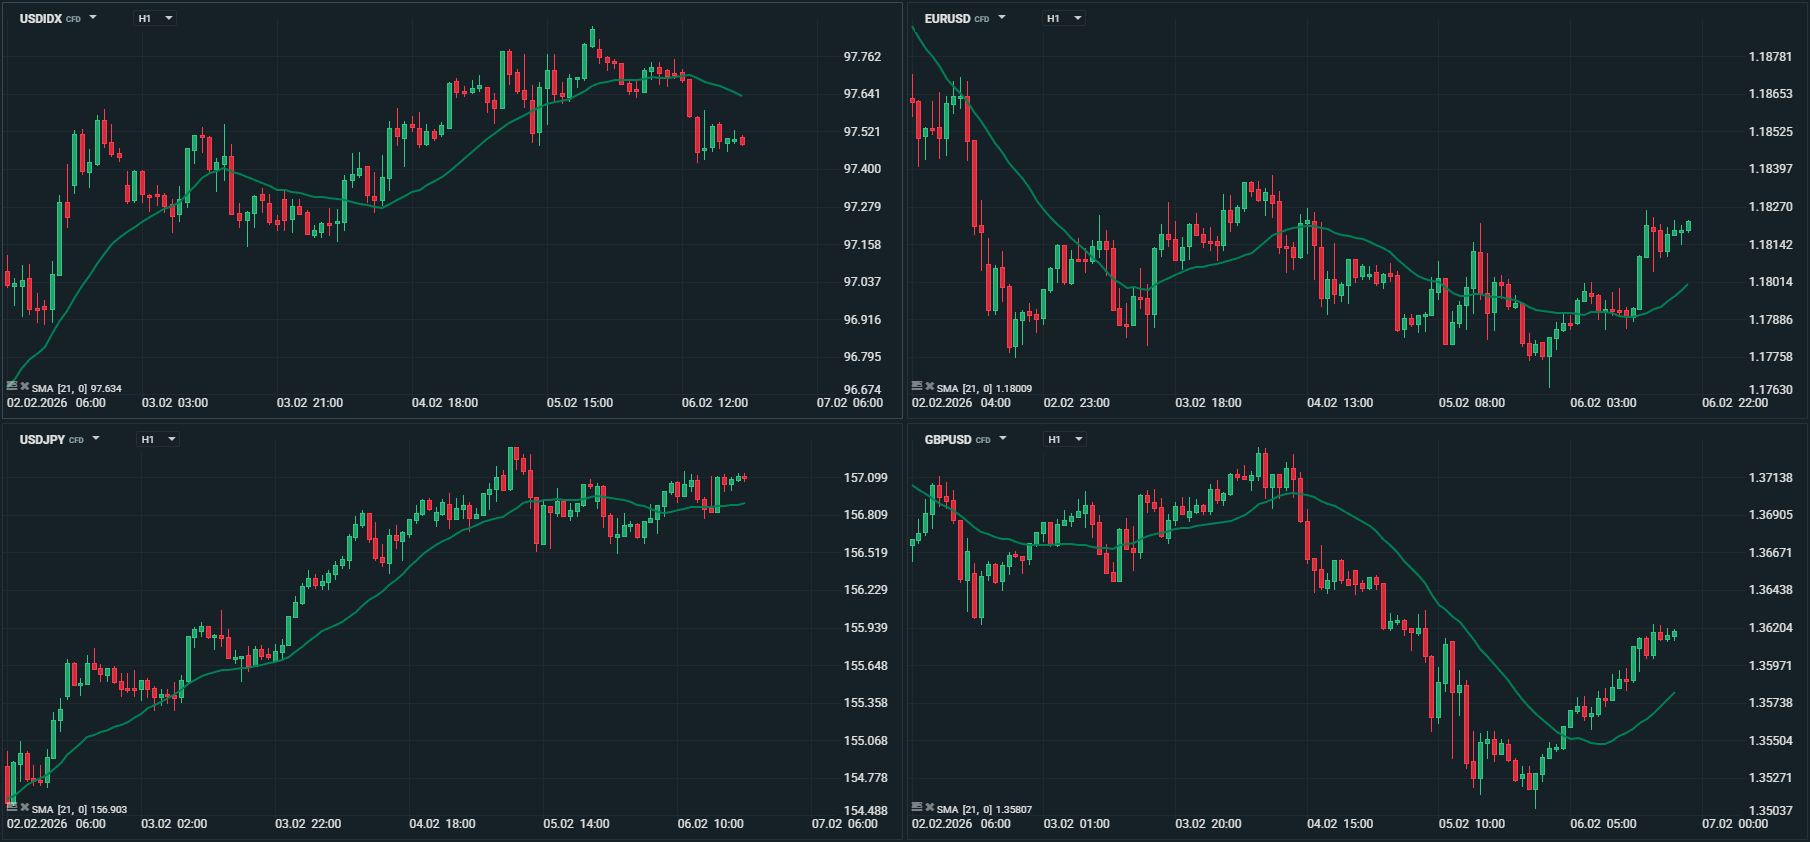Open SMA settings icon on USDJPY chart
1810x842 pixels.
point(12,807)
